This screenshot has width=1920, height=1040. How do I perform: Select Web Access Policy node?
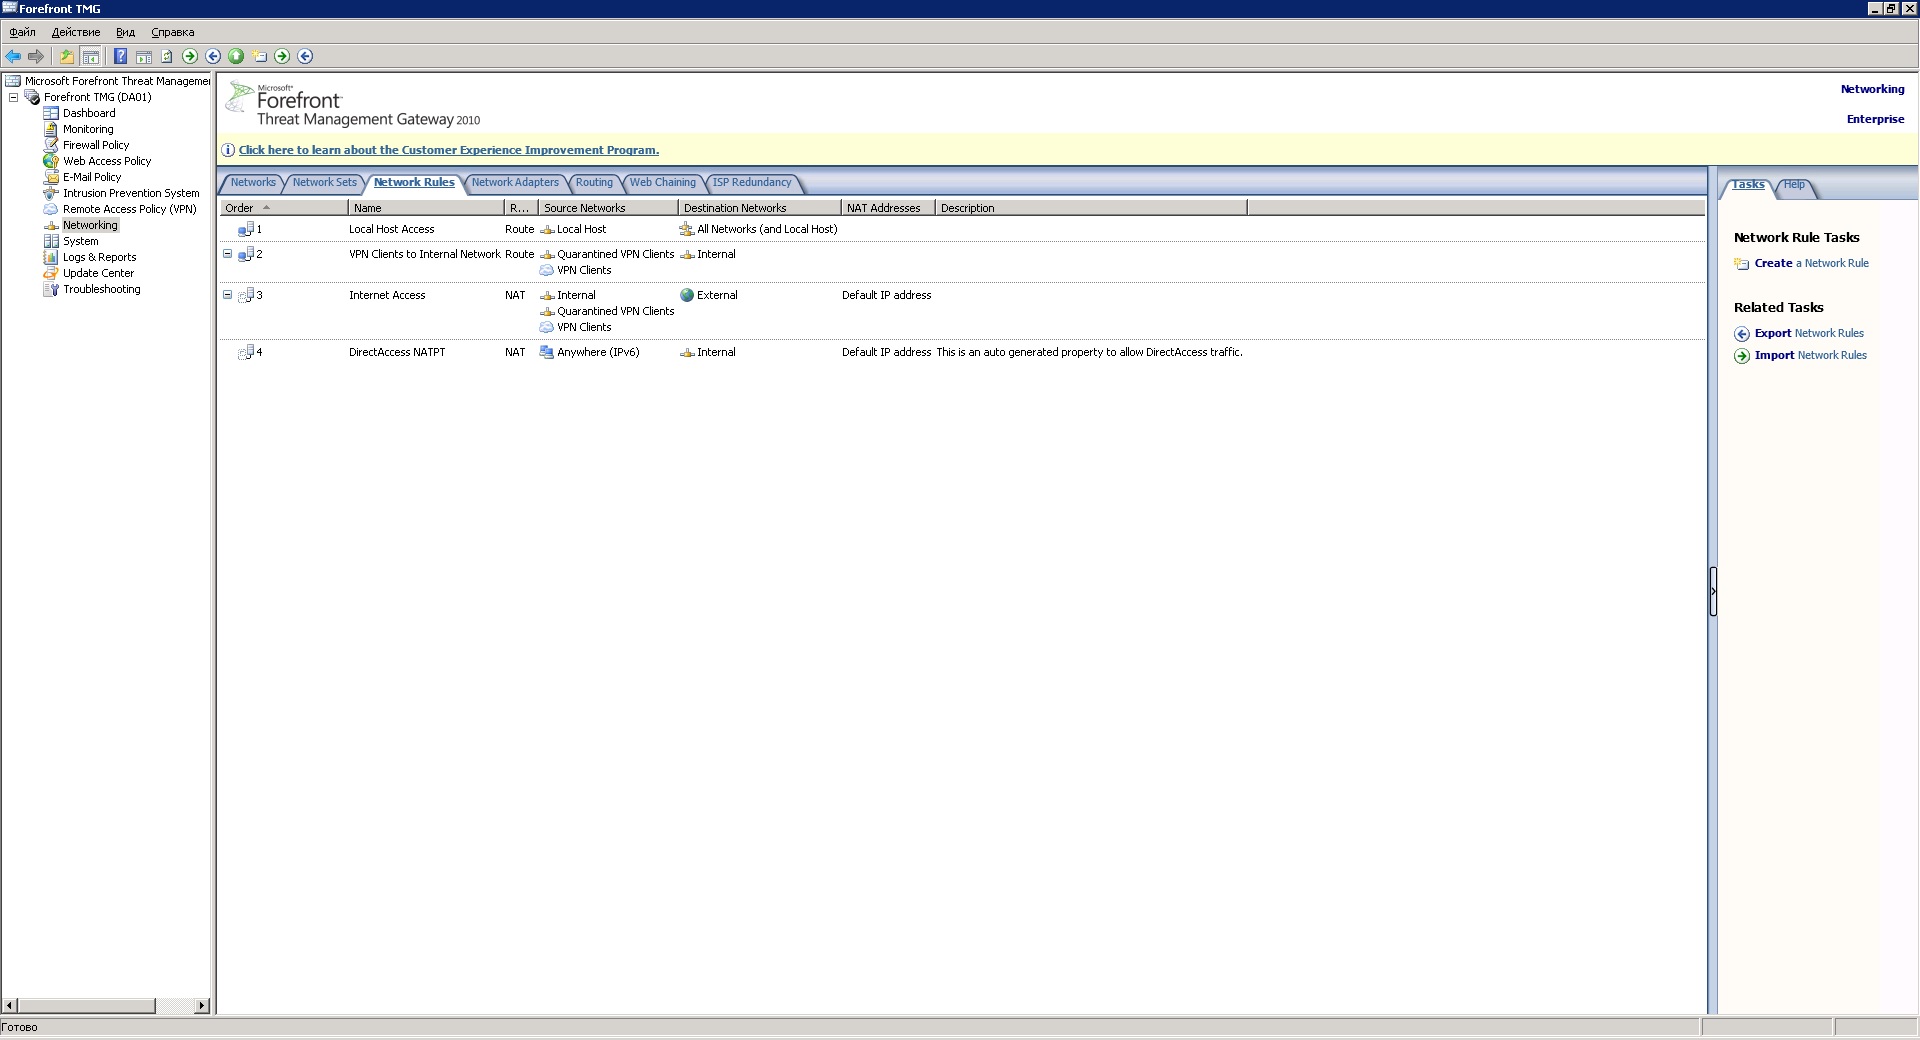tap(107, 161)
